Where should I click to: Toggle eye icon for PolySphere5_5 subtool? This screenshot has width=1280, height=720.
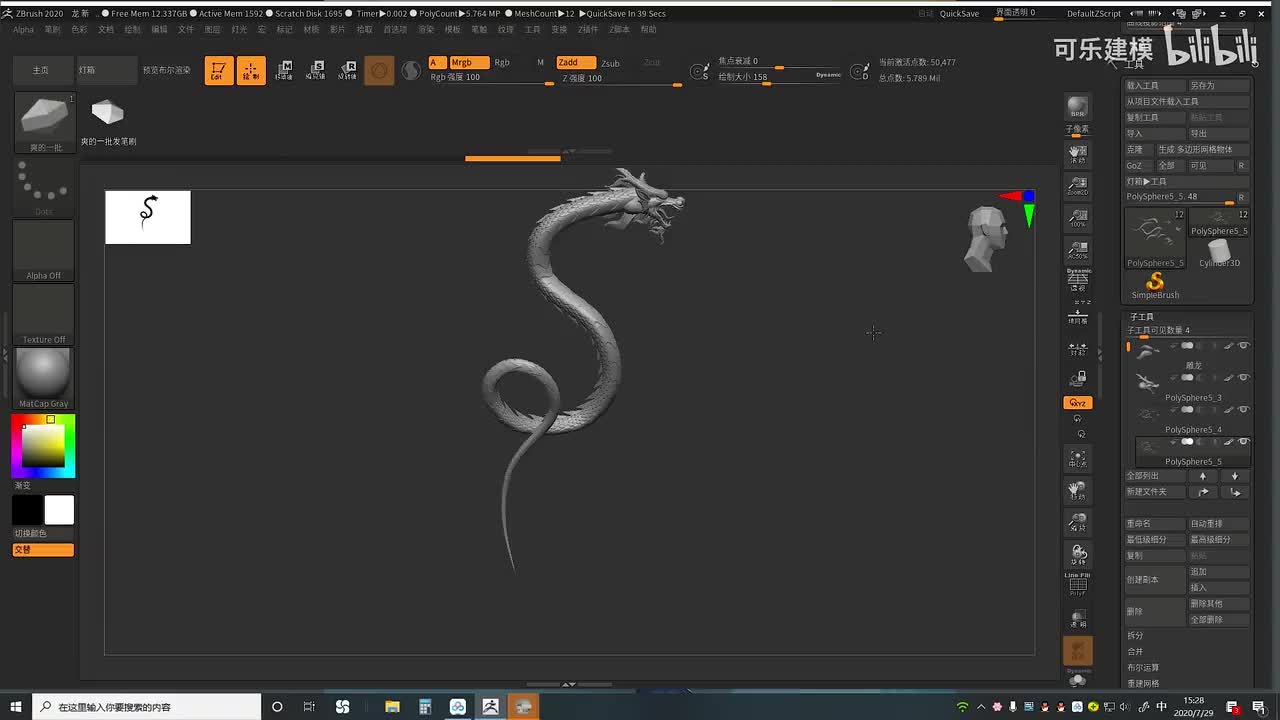point(1244,442)
